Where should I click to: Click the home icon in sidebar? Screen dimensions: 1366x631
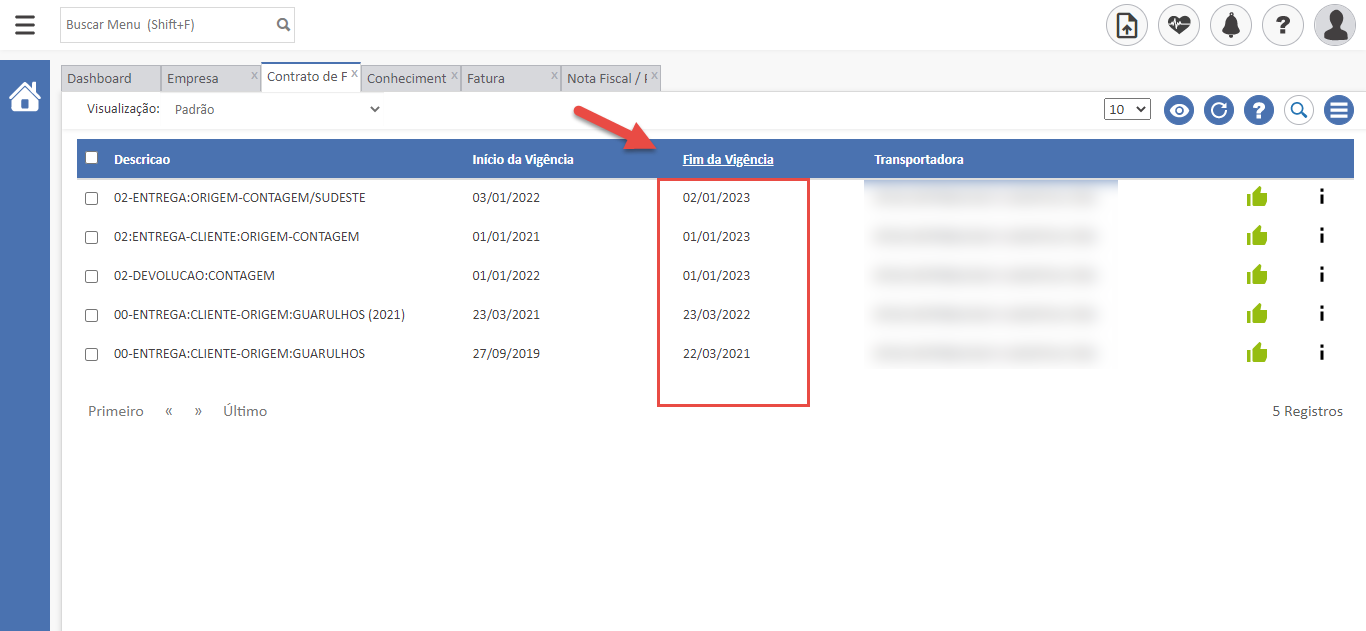coord(25,97)
